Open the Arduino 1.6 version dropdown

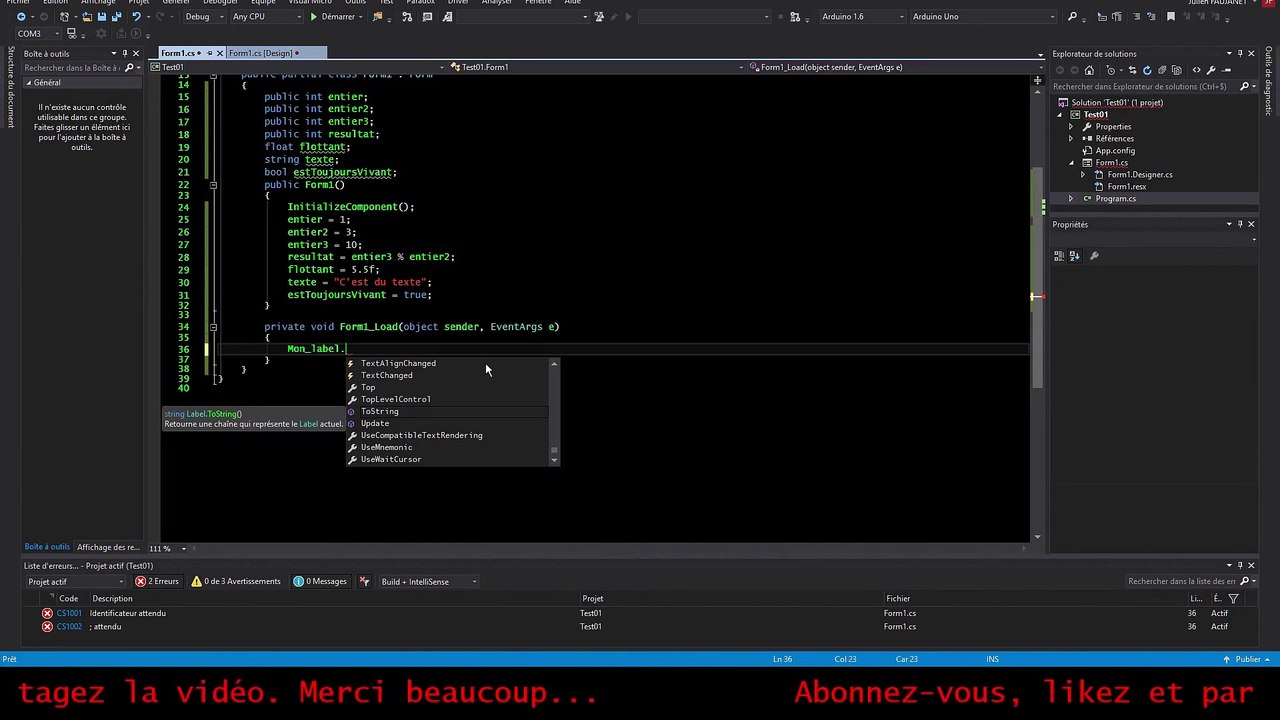862,17
